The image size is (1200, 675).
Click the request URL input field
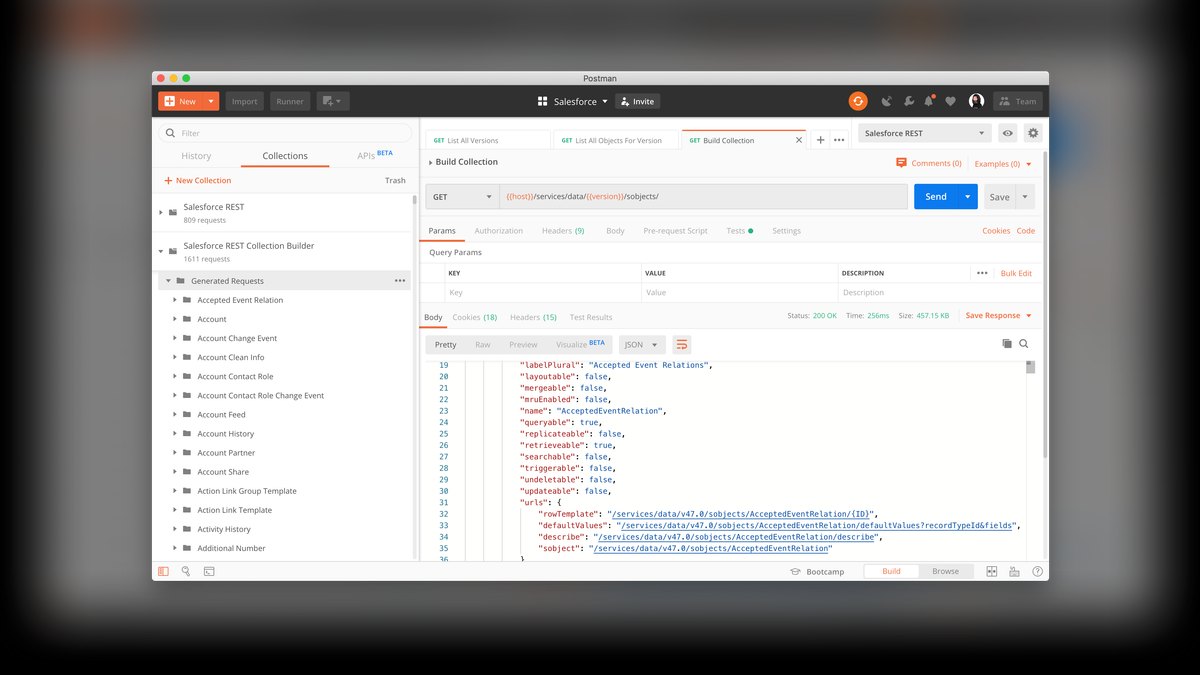704,197
